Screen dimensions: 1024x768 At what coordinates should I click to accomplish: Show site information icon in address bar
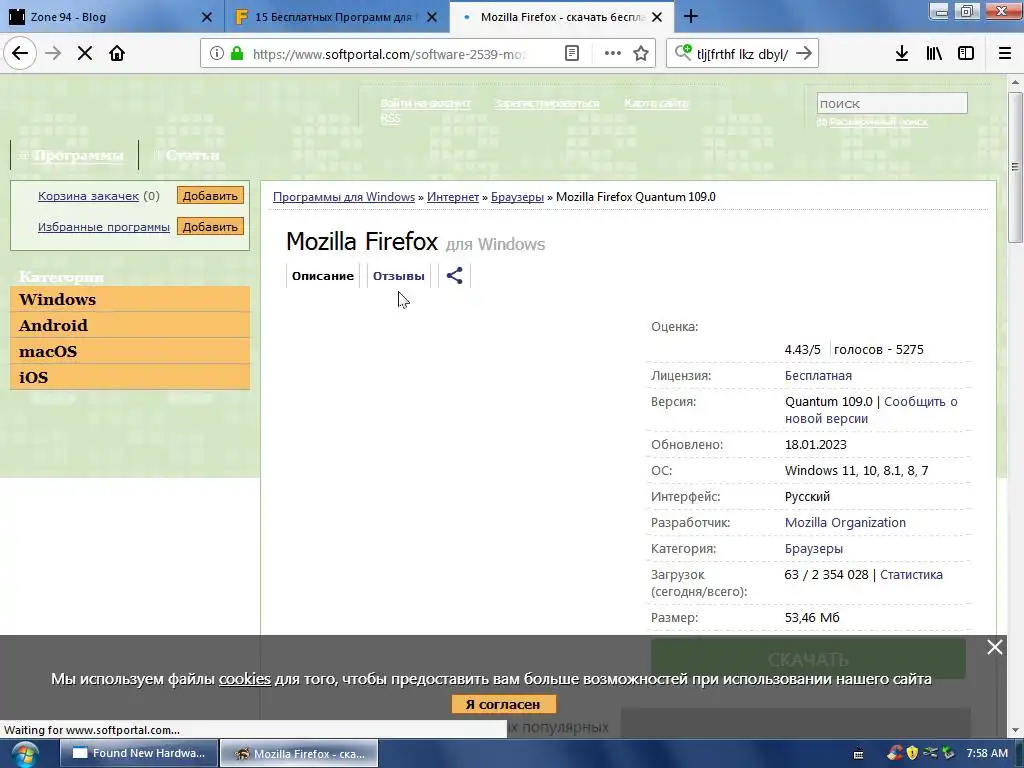(x=217, y=54)
